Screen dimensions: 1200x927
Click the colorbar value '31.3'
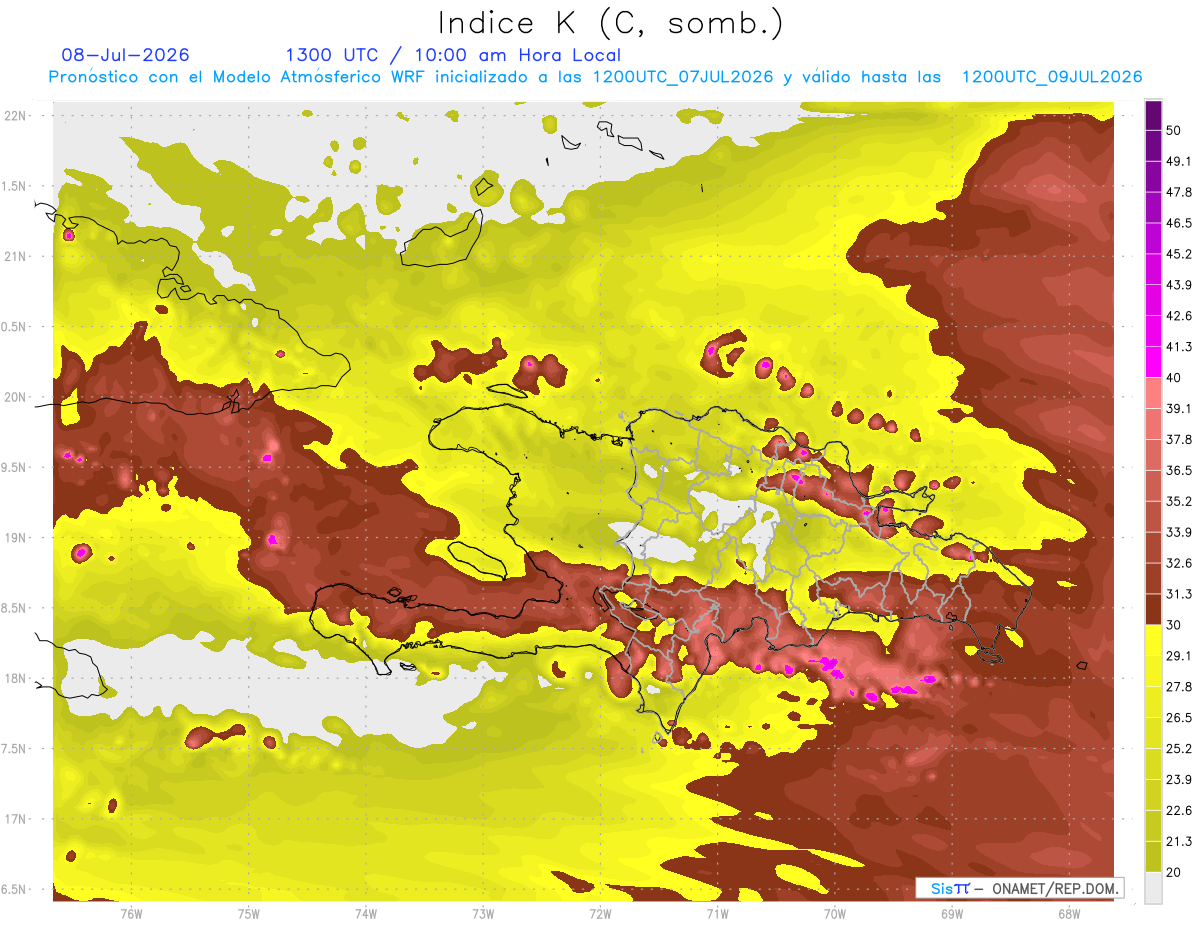[x=1179, y=594]
